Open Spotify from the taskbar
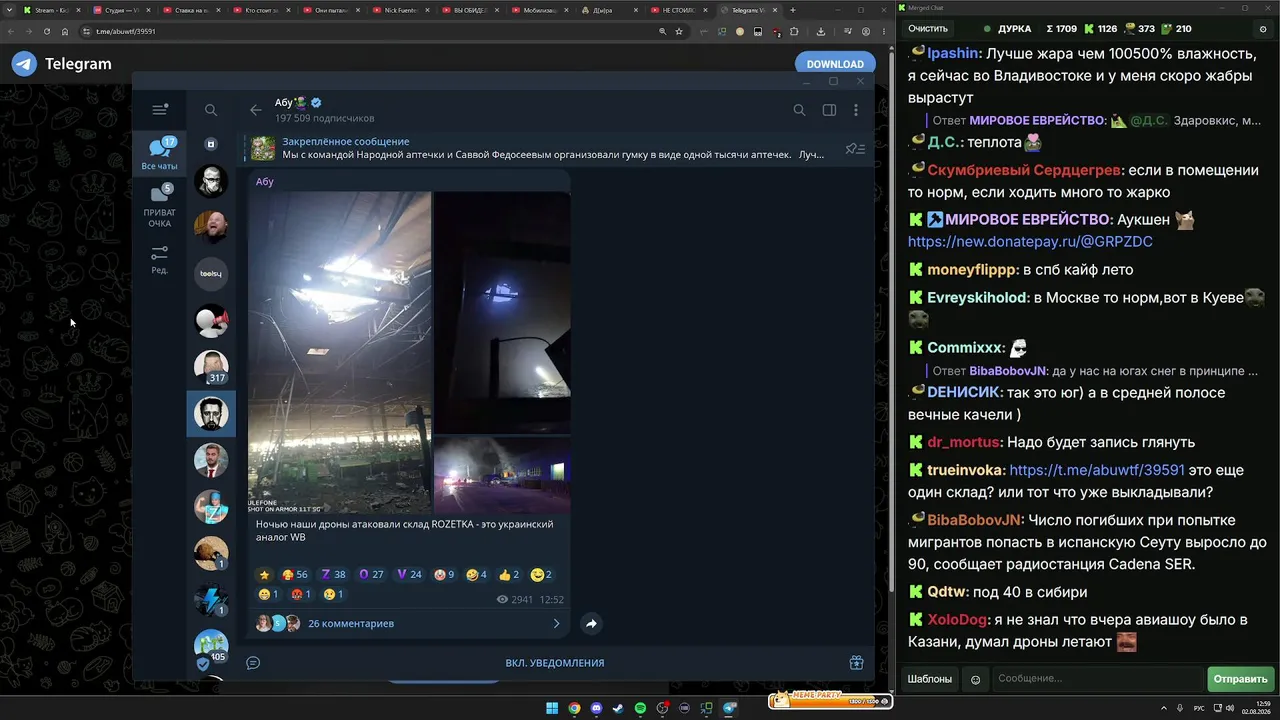Viewport: 1280px width, 720px height. 640,708
